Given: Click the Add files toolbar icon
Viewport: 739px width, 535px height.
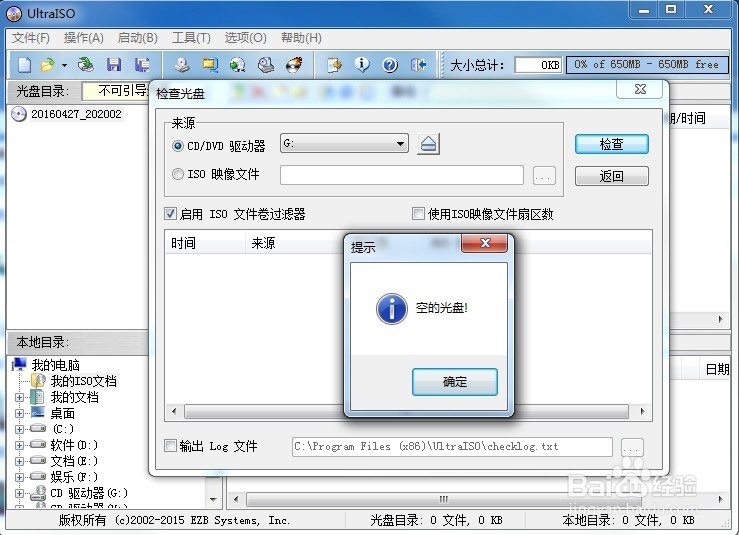Looking at the screenshot, I should 334,65.
